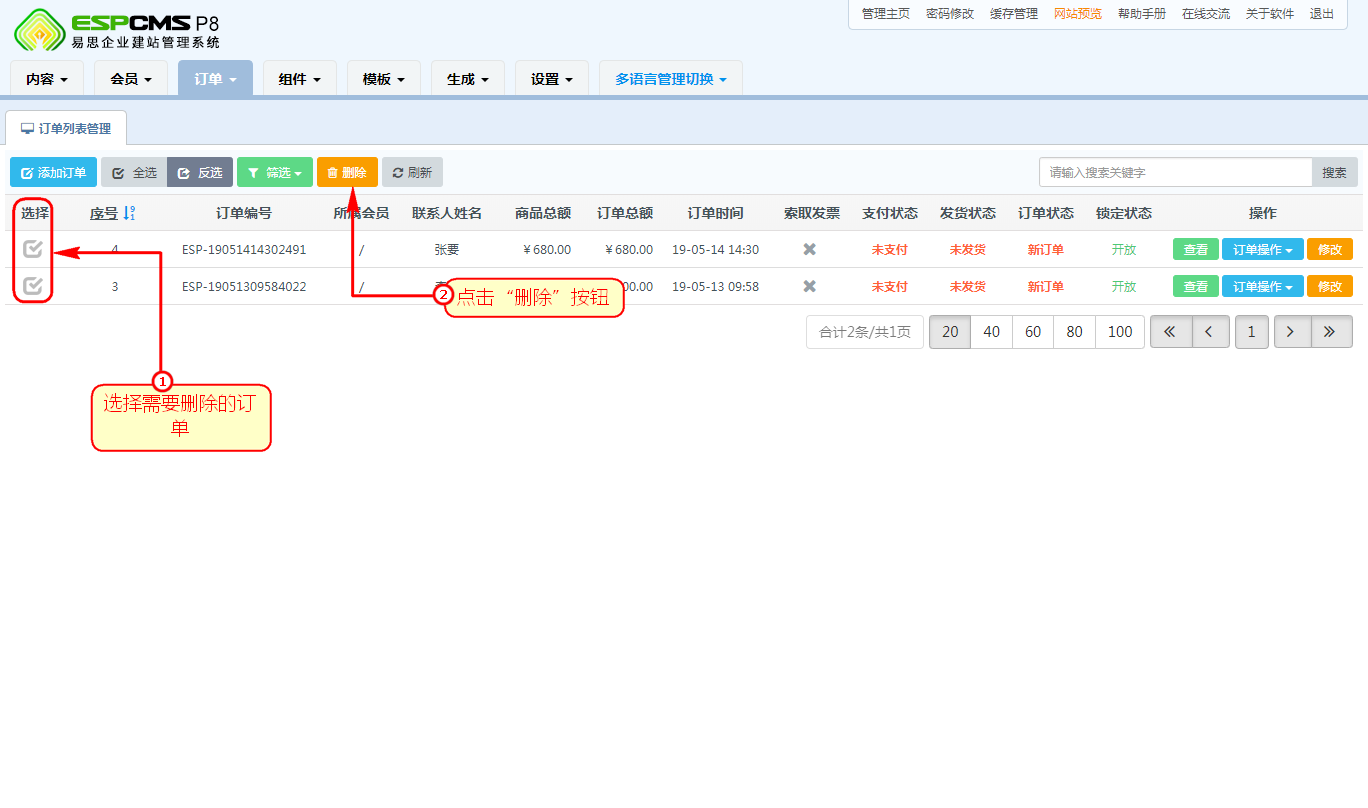Click order number ESP-19051309584022
Image resolution: width=1368 pixels, height=808 pixels.
click(x=244, y=286)
